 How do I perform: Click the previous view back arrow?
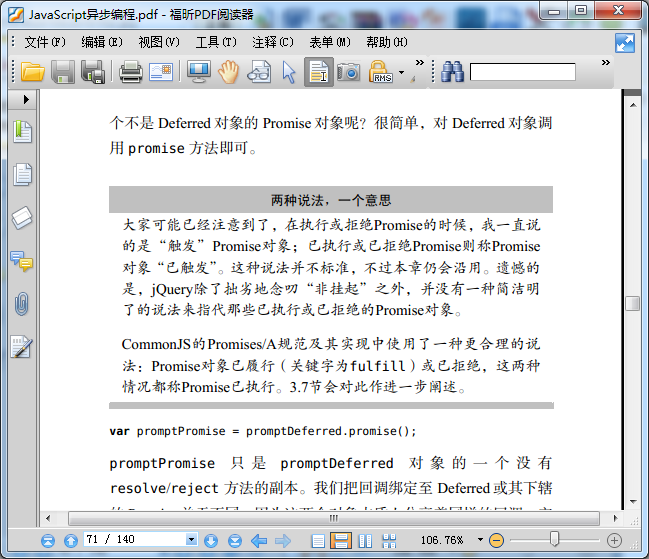coord(259,541)
